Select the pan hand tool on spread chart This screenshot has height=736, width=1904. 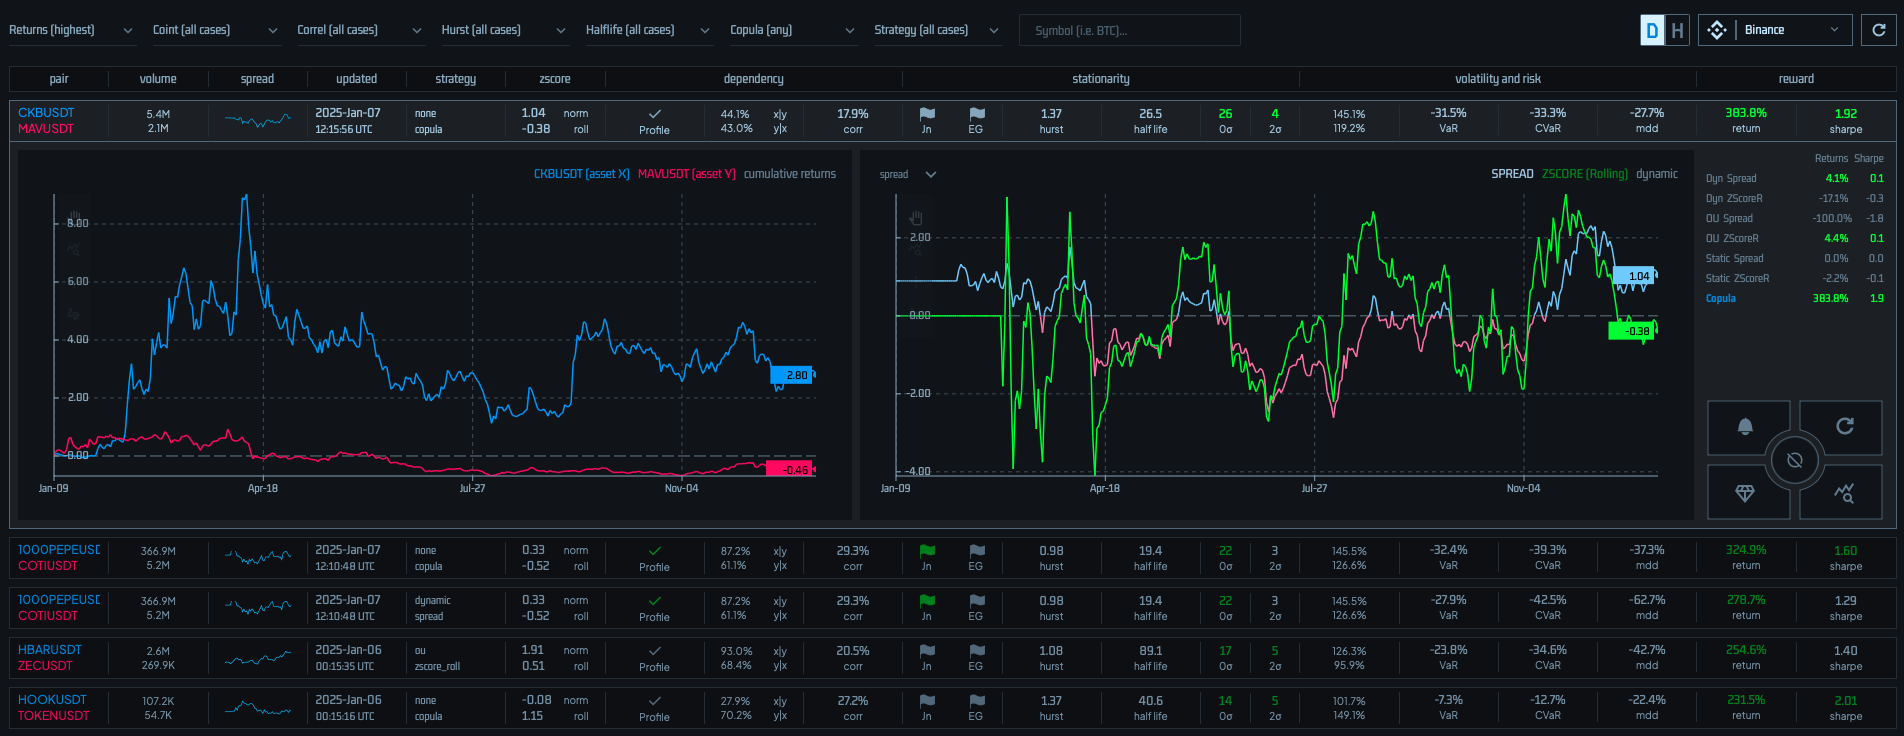pos(916,218)
